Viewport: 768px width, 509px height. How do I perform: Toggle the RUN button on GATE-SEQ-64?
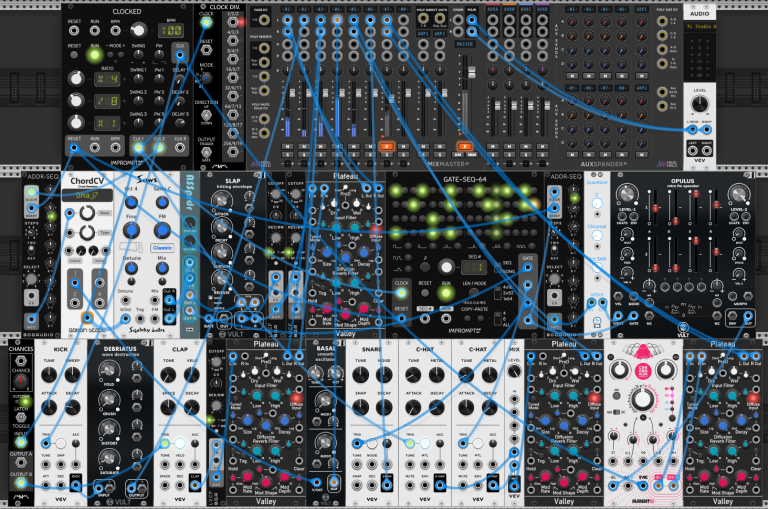point(446,293)
